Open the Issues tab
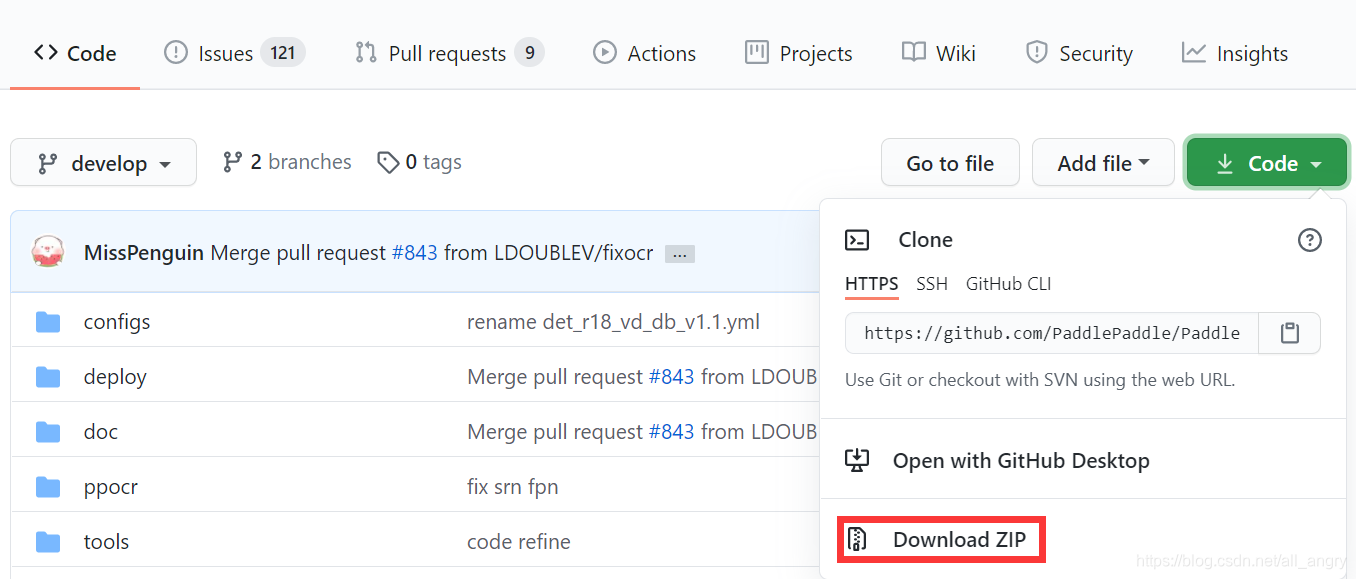The image size is (1356, 579). [x=234, y=53]
